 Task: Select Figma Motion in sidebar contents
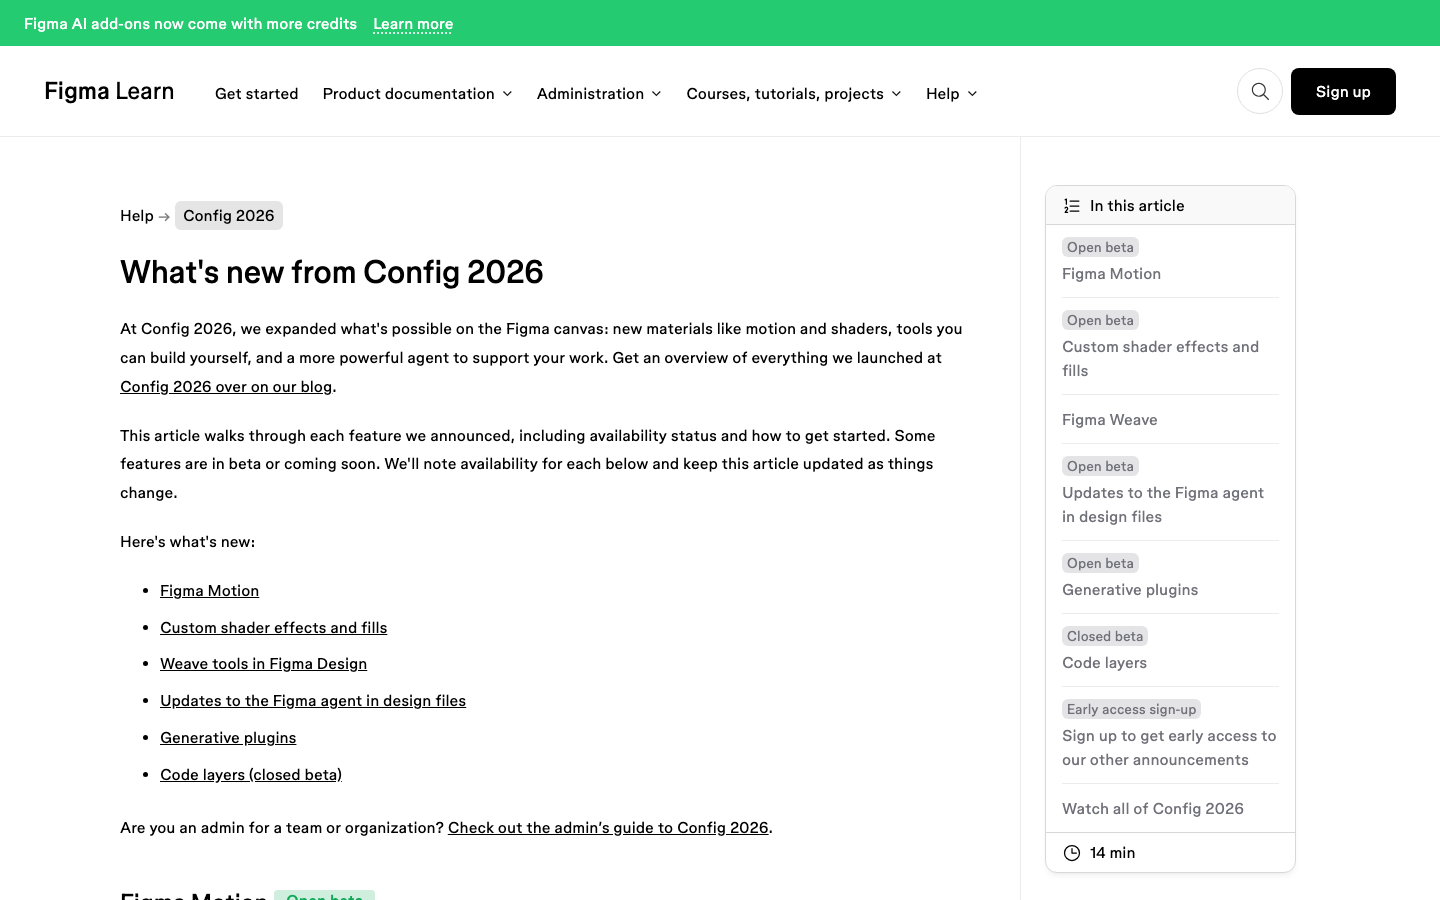(x=1111, y=273)
